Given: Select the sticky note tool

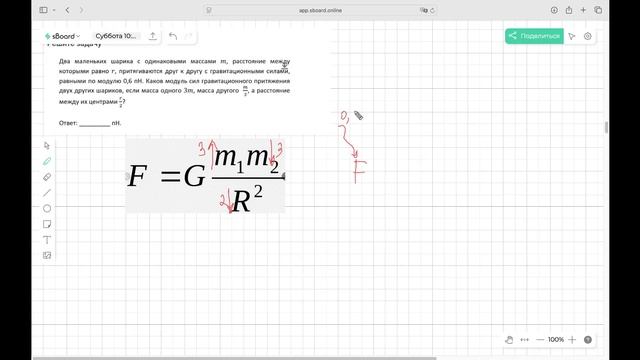Looking at the screenshot, I should point(47,224).
